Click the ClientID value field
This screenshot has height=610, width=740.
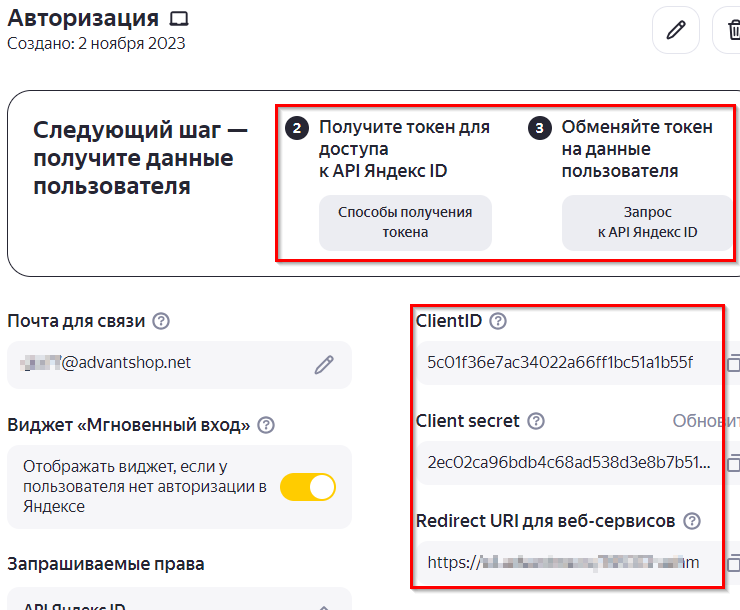[560, 362]
